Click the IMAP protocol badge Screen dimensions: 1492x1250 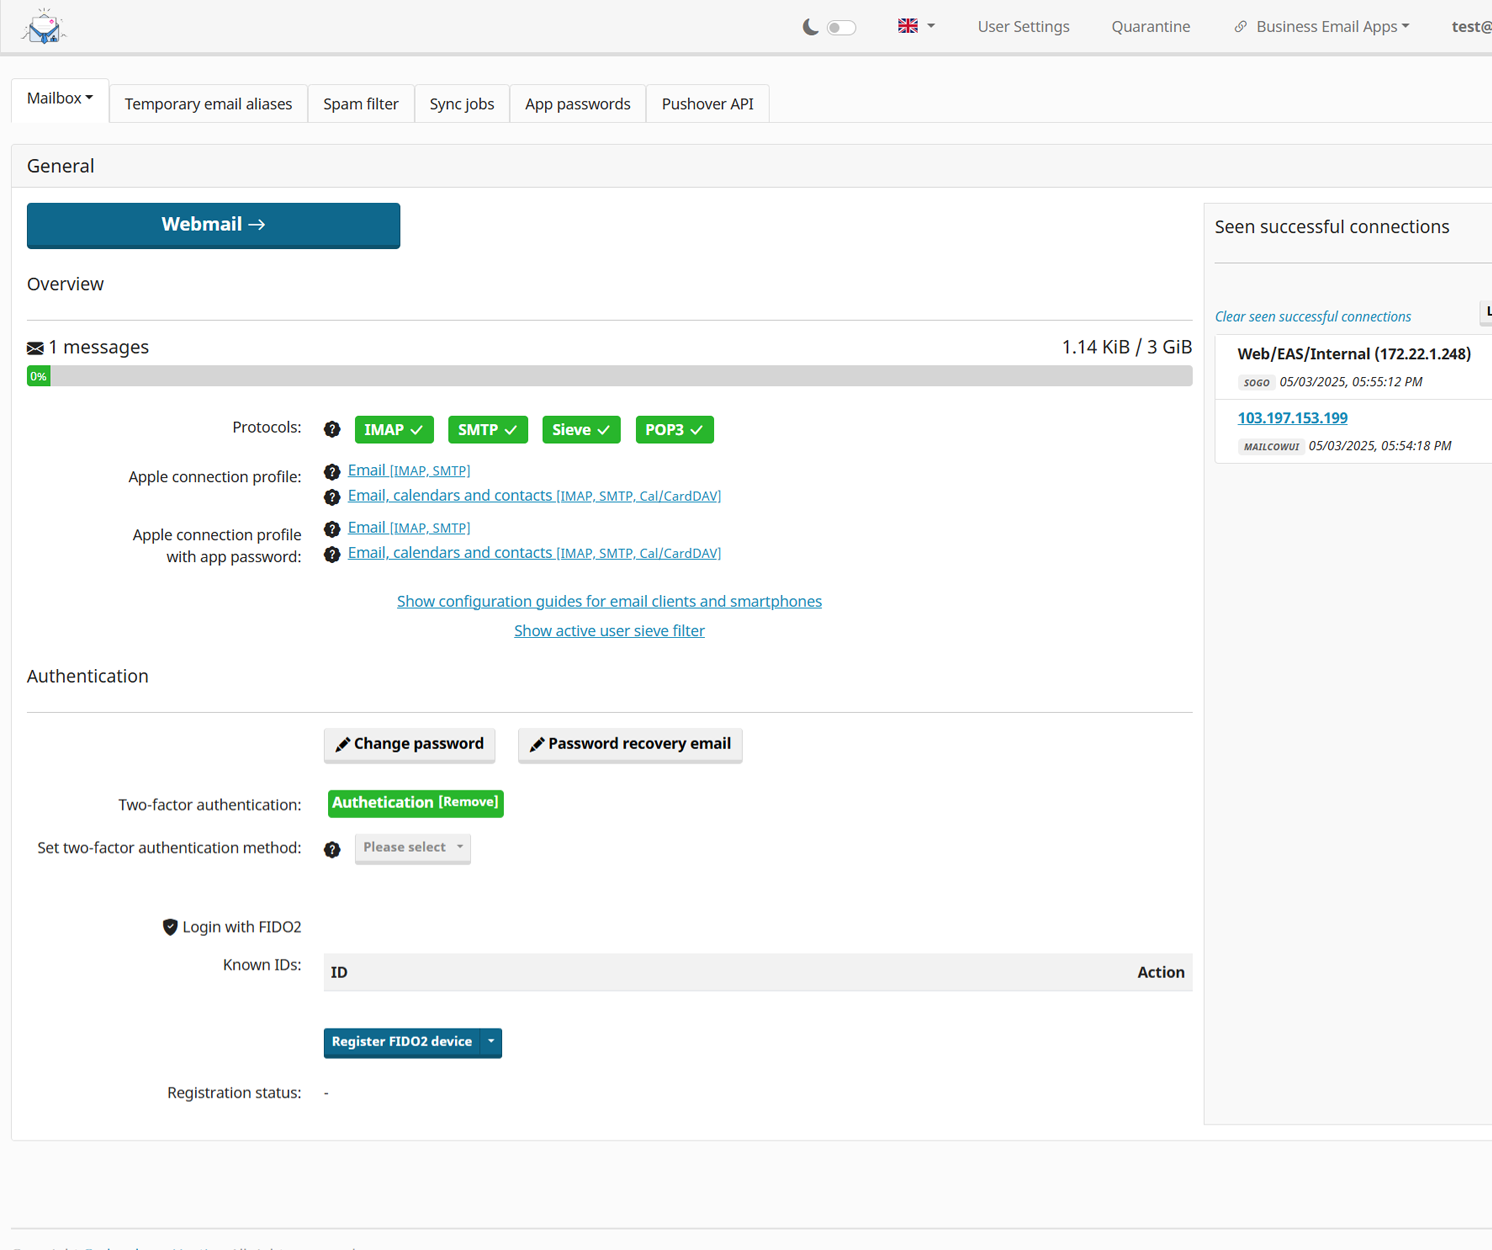click(x=394, y=430)
